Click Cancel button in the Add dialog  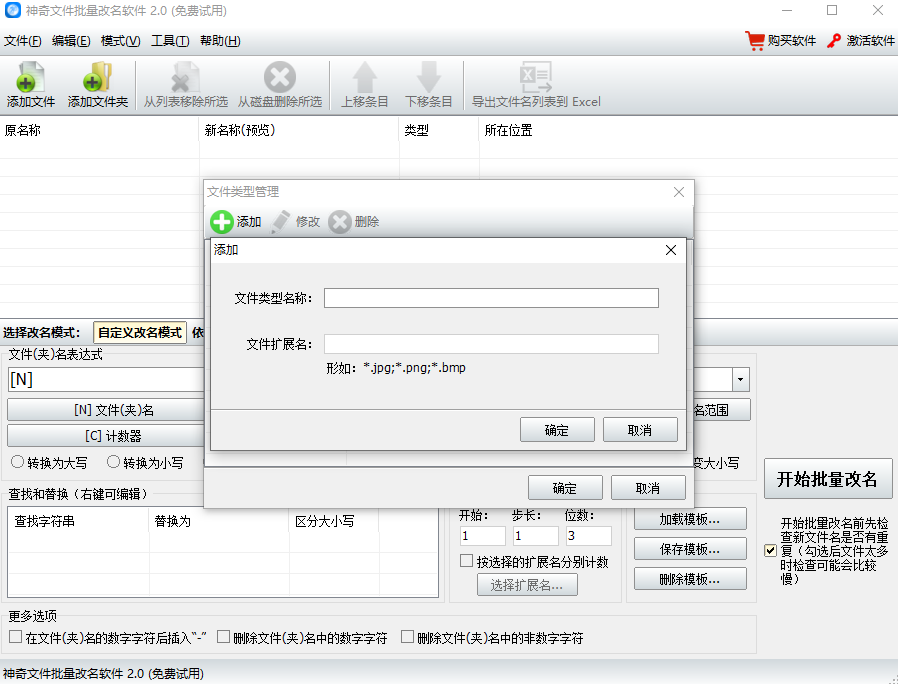point(640,430)
